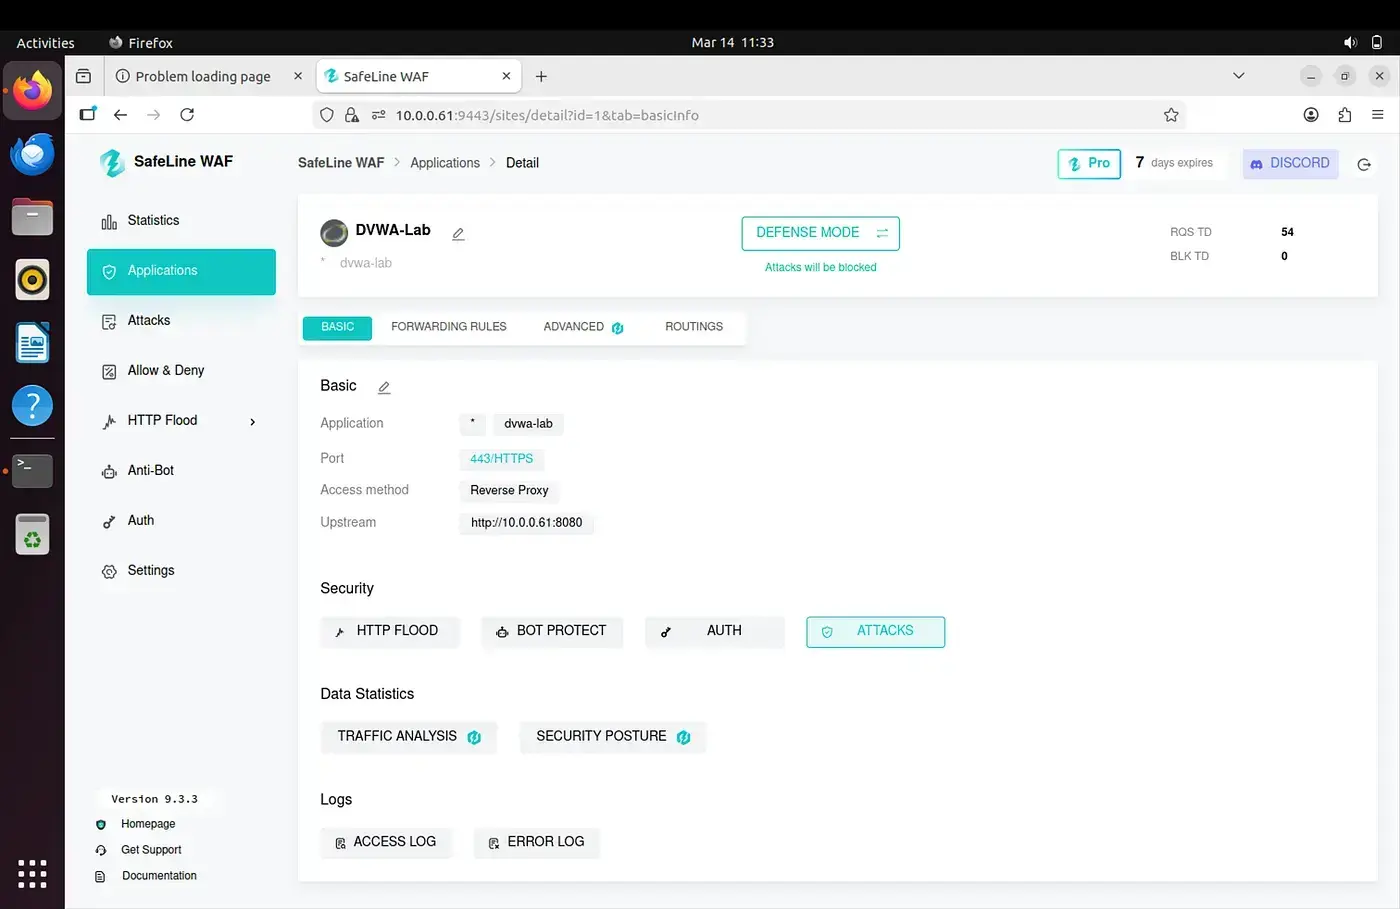Open Firefox View icon
1400x909 pixels.
pyautogui.click(x=84, y=76)
